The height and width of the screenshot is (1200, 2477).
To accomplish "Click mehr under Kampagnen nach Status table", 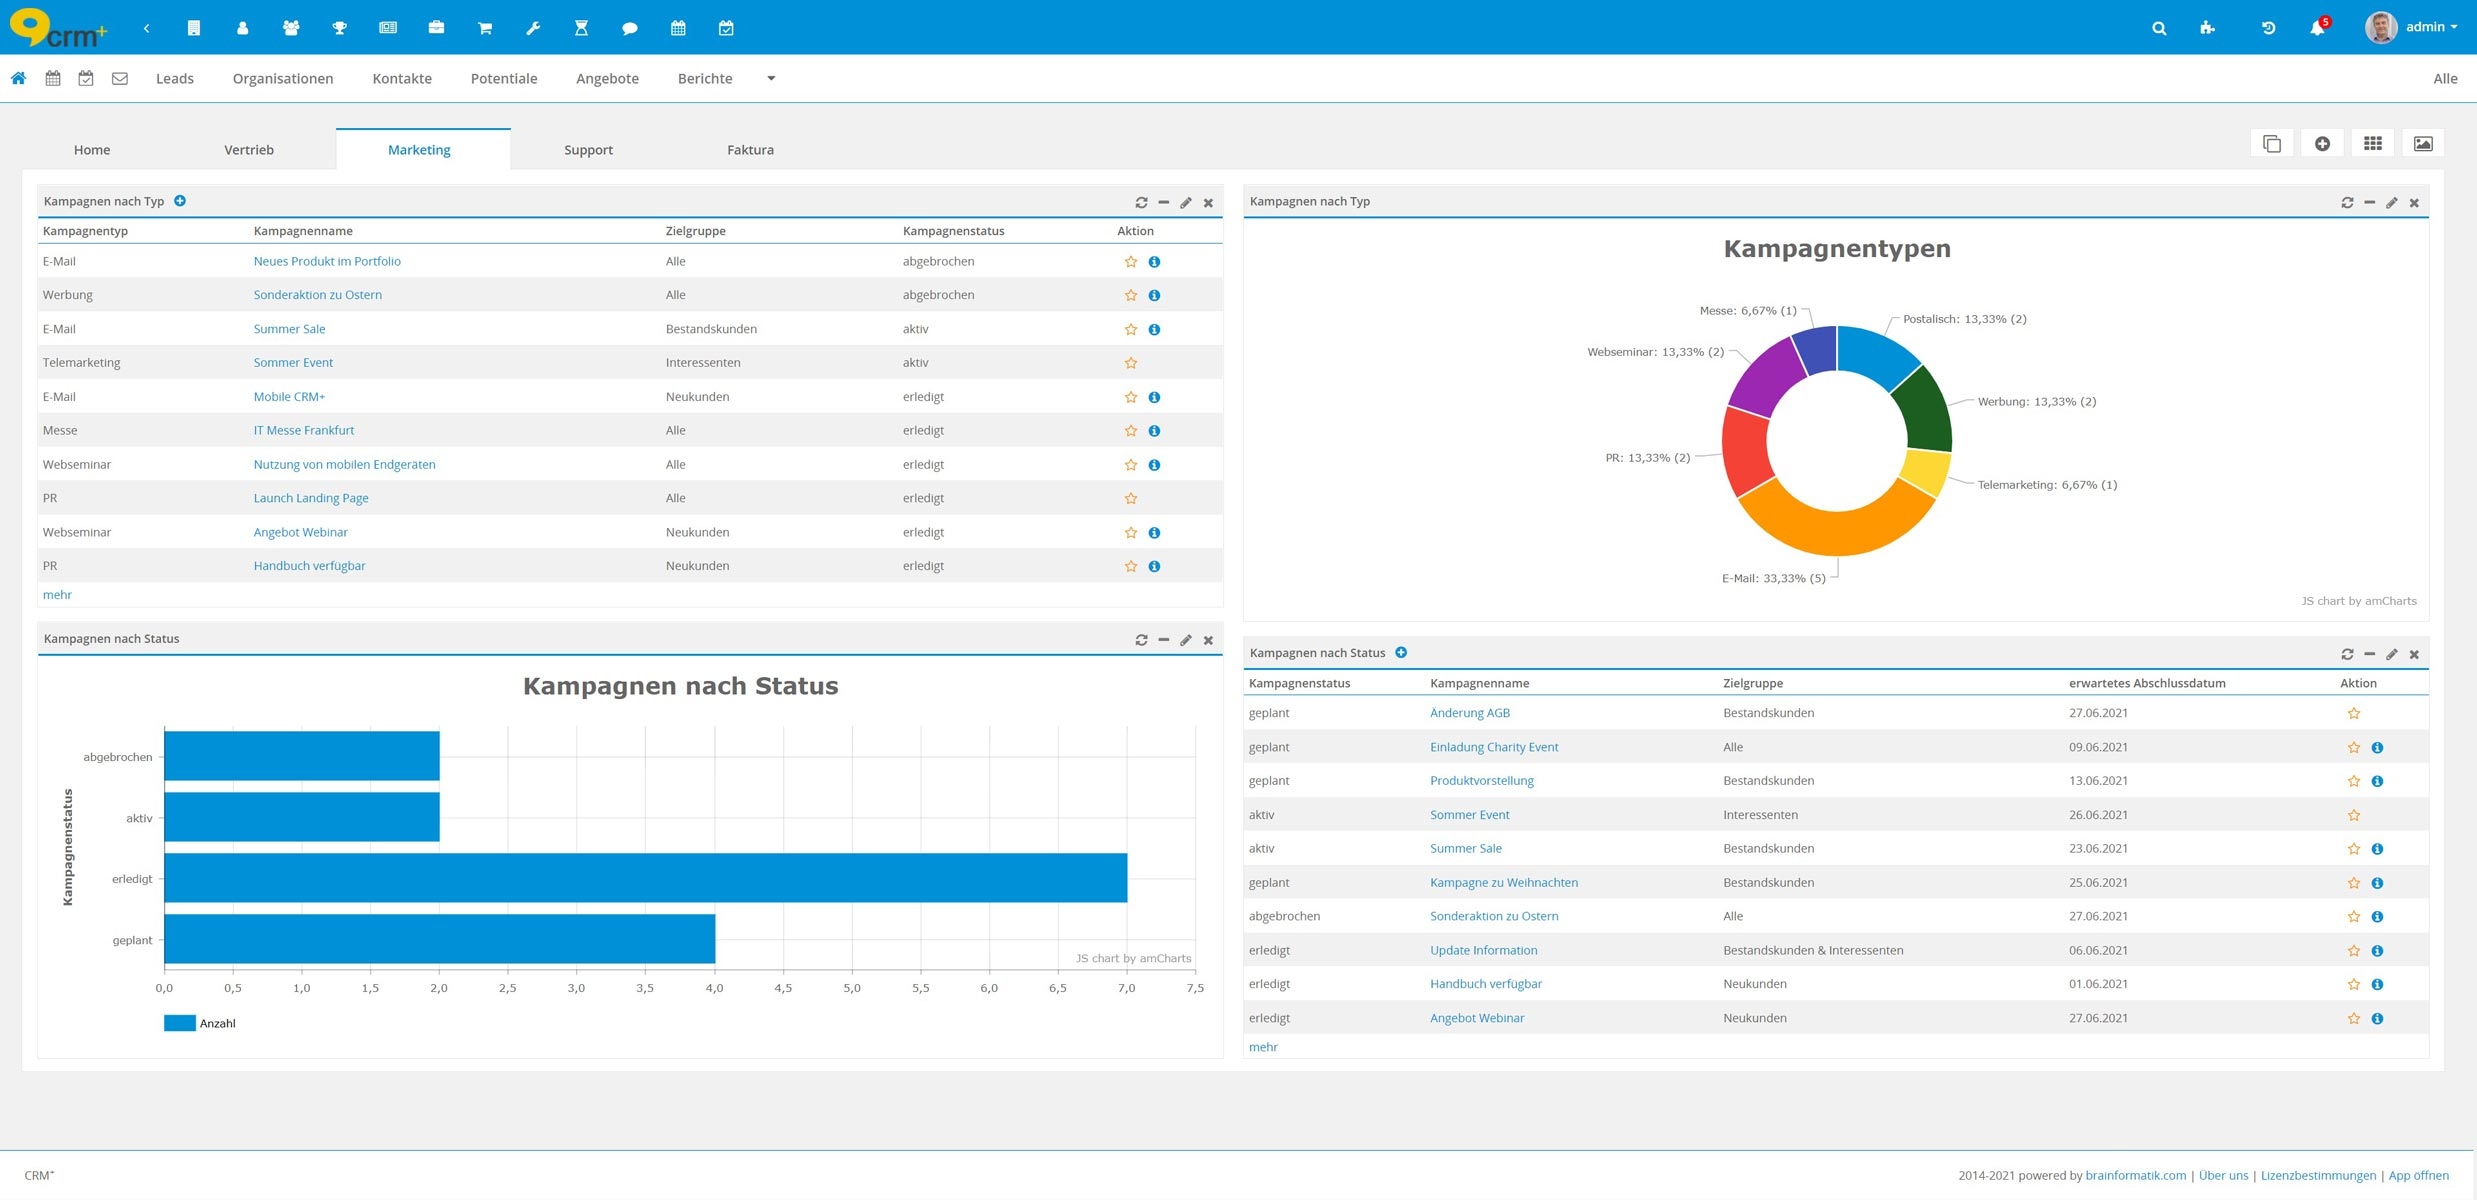I will pos(1262,1047).
